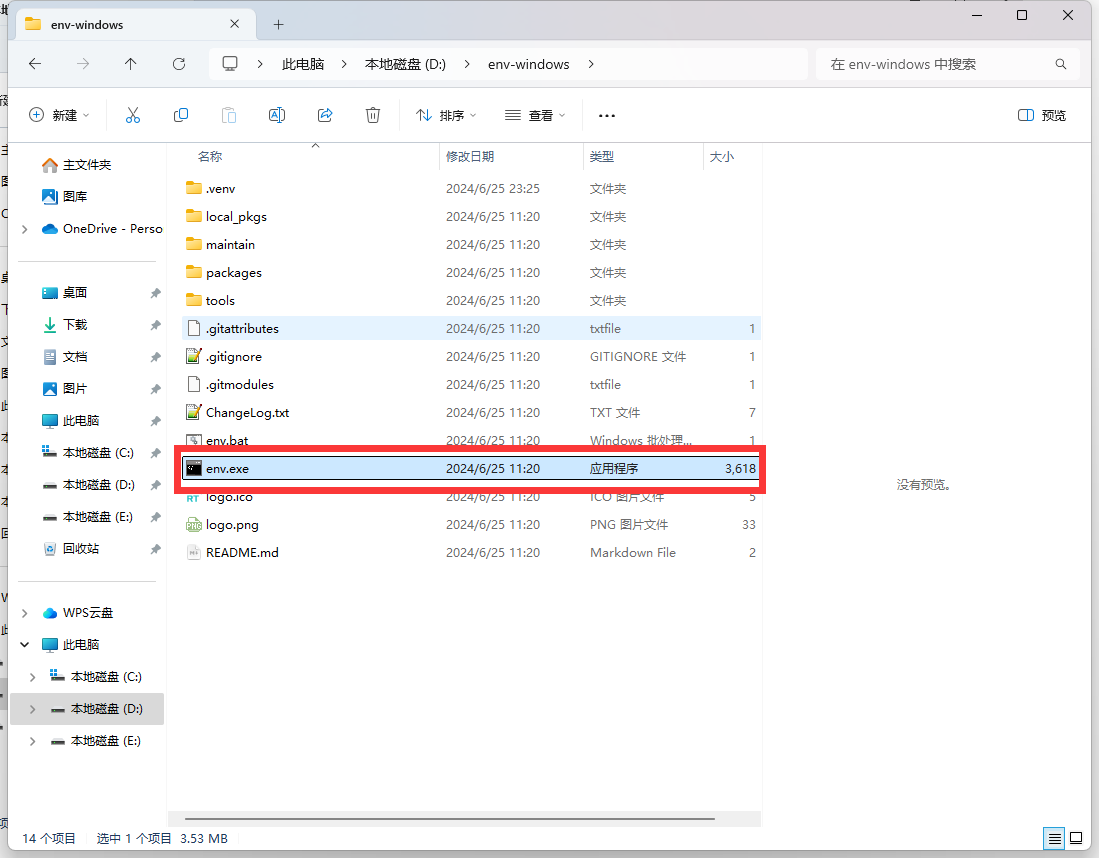The height and width of the screenshot is (858, 1099).
Task: Open the 查看 view dropdown
Action: [535, 115]
